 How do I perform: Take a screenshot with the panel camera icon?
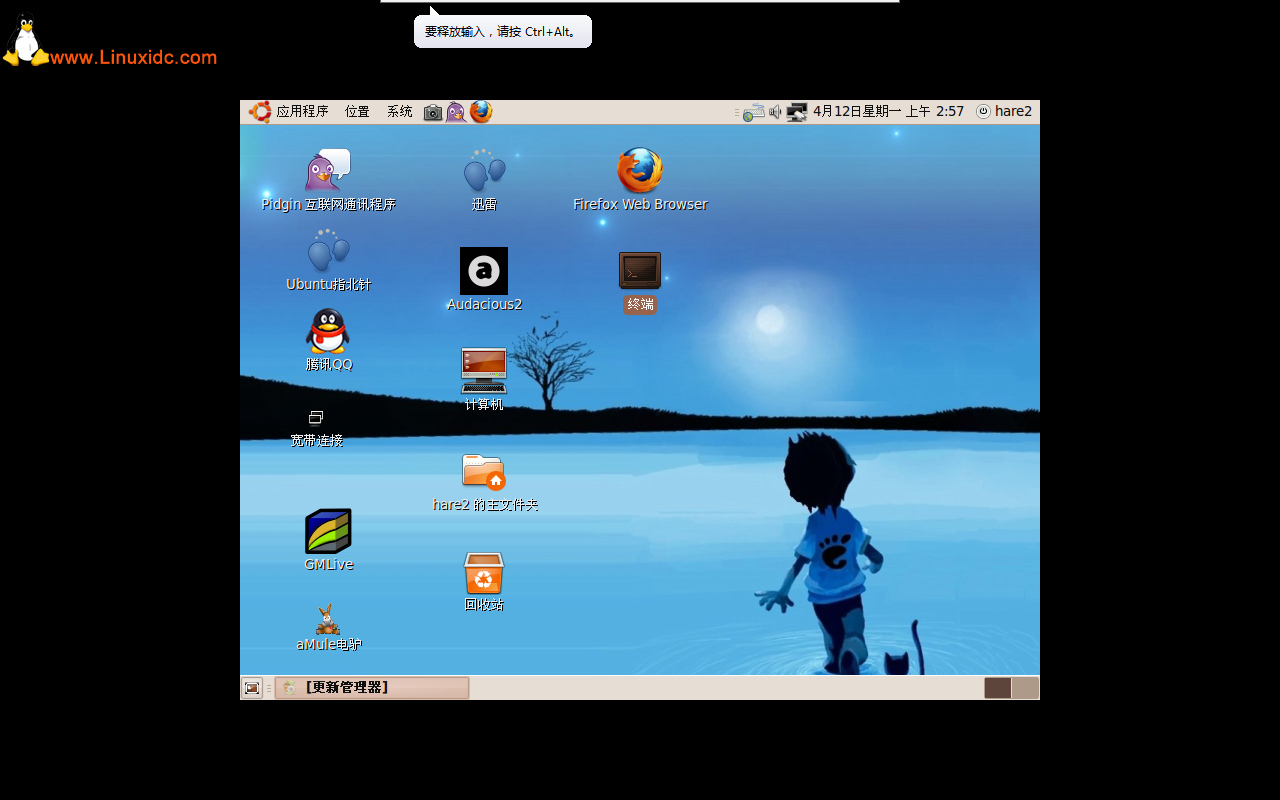(x=432, y=111)
